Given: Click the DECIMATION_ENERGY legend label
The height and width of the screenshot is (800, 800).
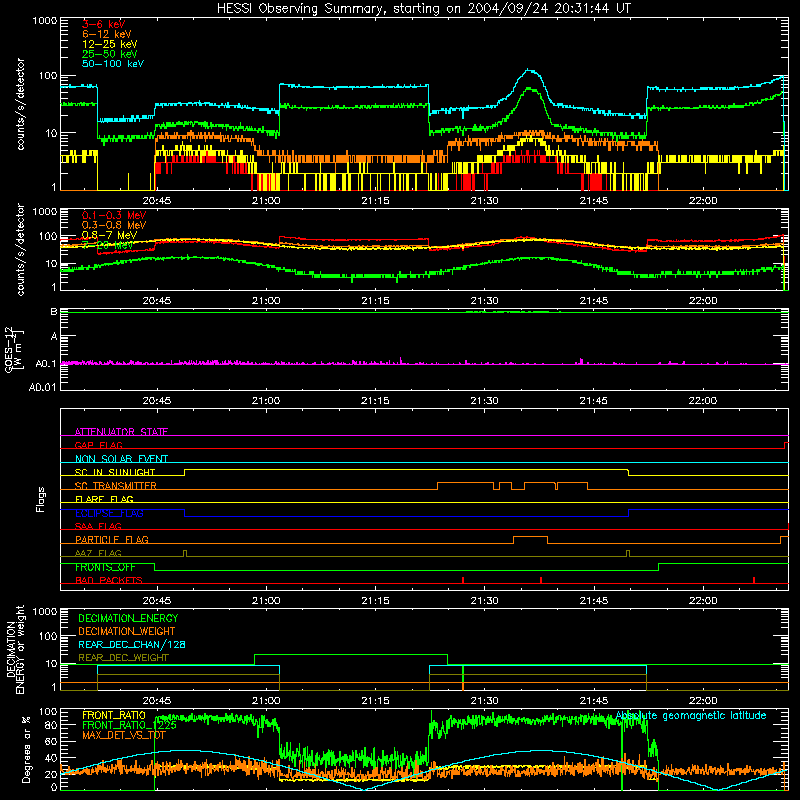Looking at the screenshot, I should [128, 618].
